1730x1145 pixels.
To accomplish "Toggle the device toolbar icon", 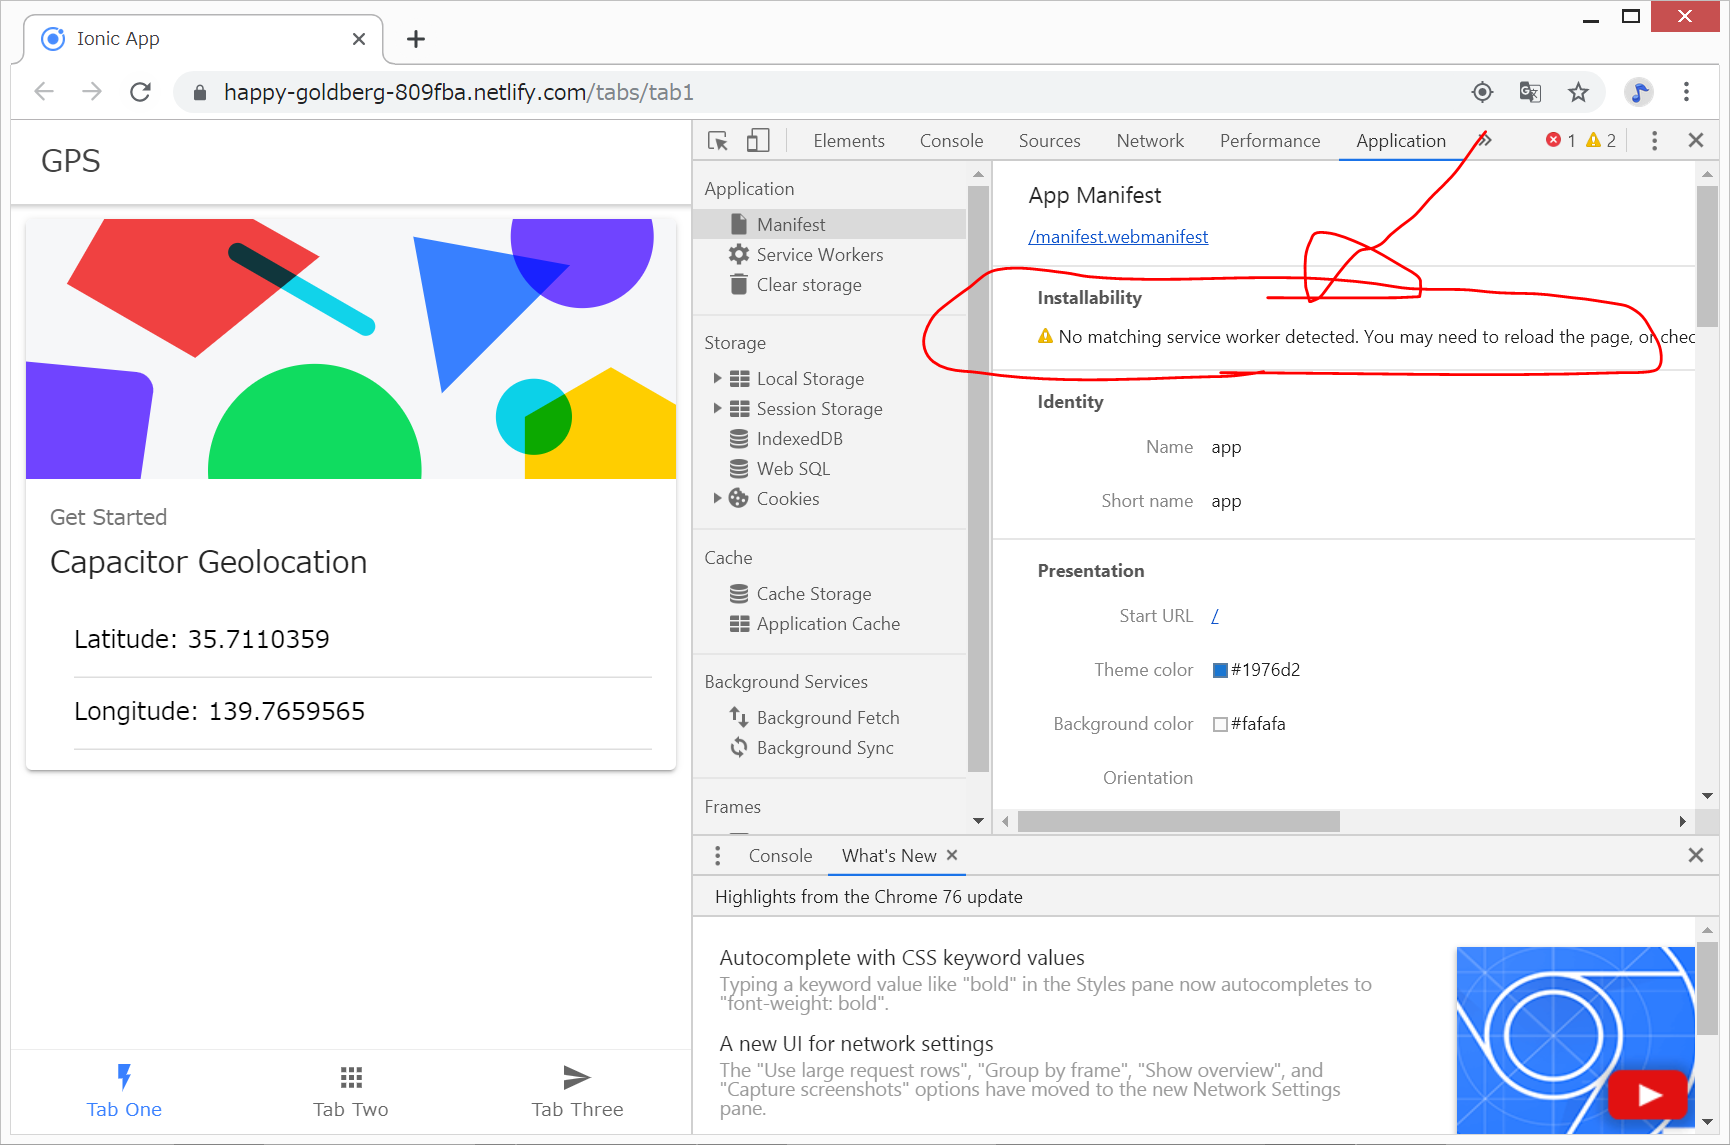I will [x=758, y=141].
